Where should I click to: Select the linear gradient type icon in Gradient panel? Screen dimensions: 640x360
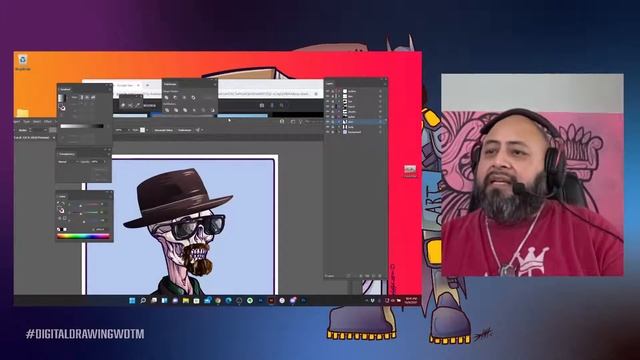82,97
